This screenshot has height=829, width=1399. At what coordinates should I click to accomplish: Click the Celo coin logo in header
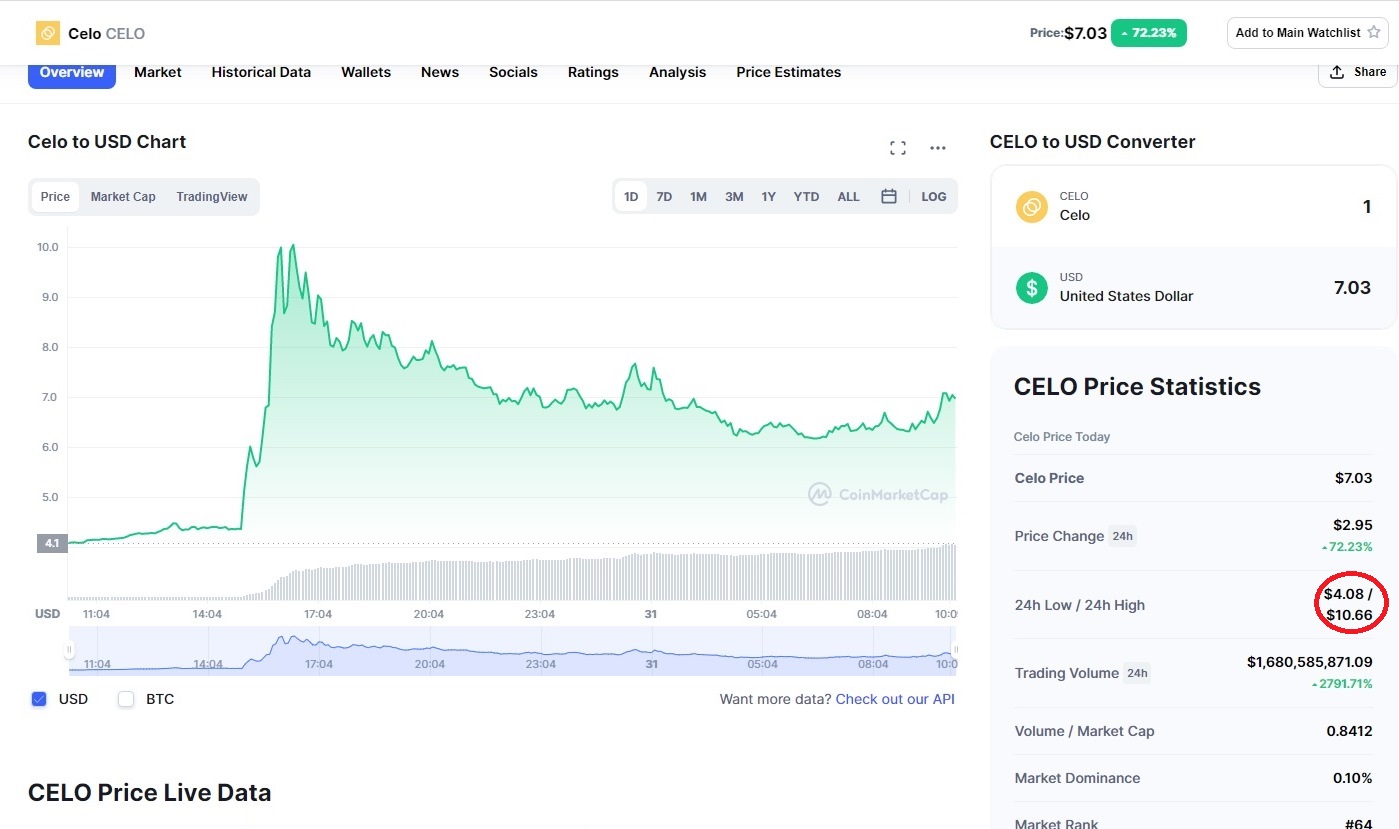48,33
